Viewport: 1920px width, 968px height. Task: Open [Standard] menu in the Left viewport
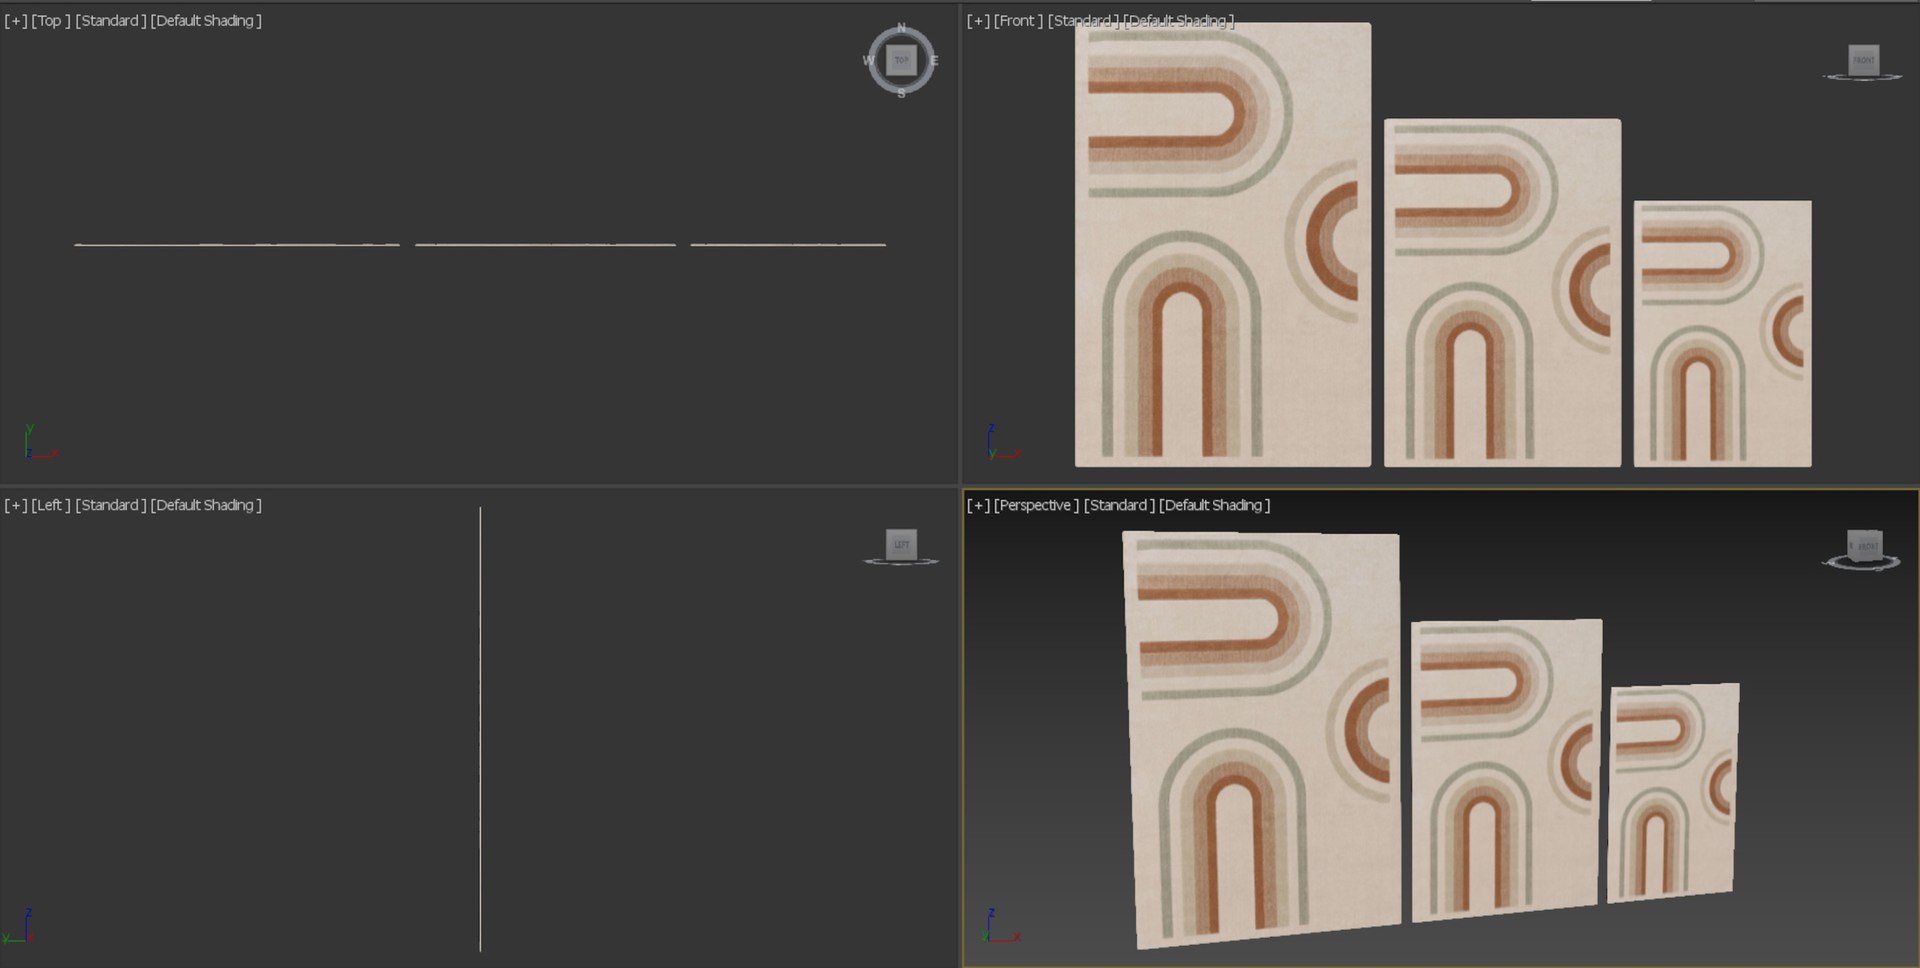(x=110, y=505)
